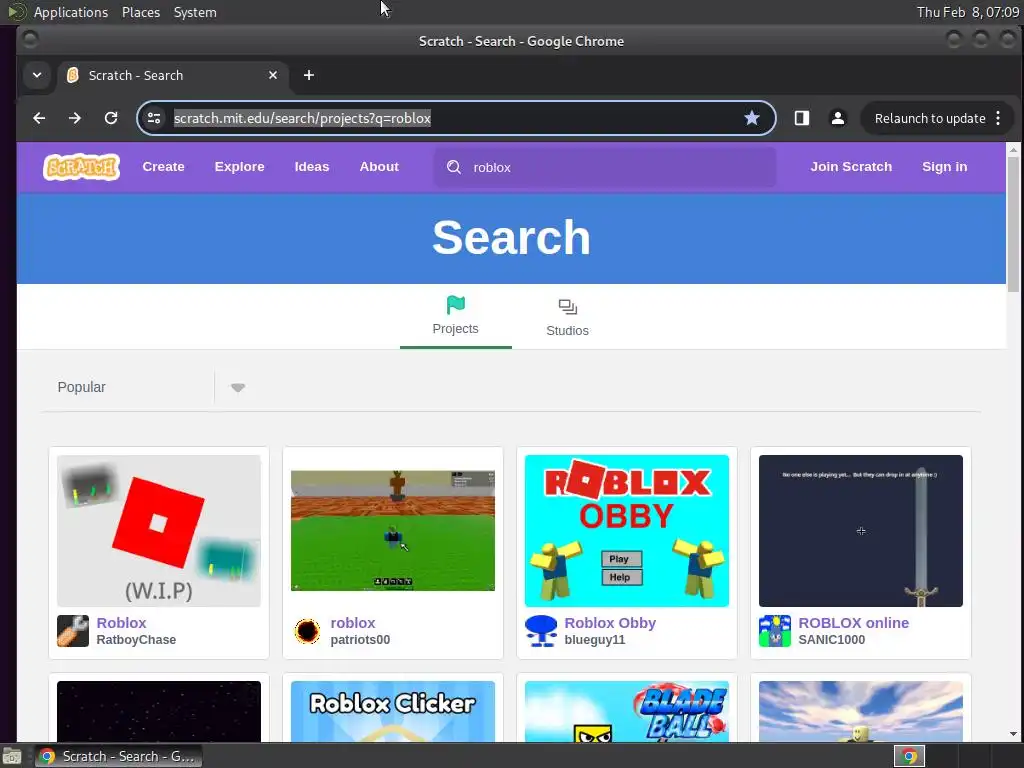
Task: Click Scratch - Search taskbar window button
Action: tap(119, 756)
